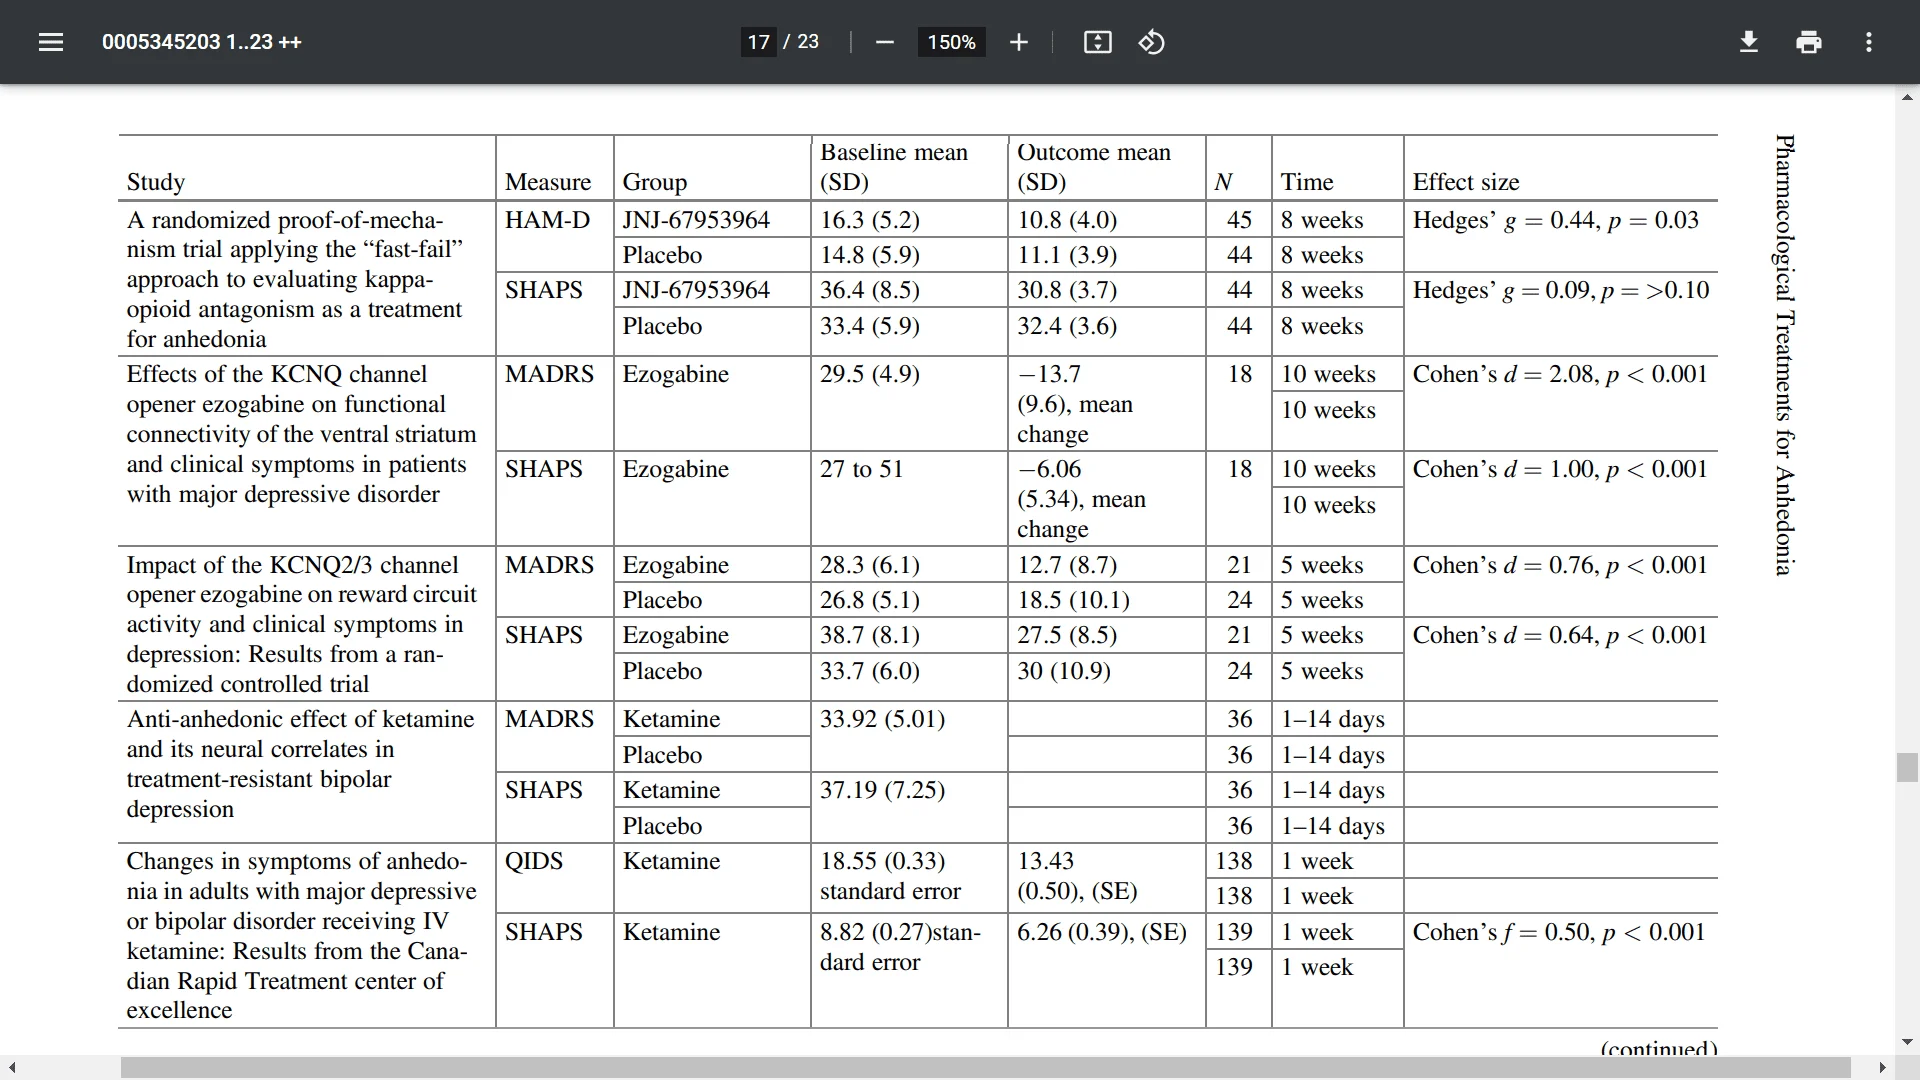Click the vertical scrollbar thumb
Screen dimensions: 1920x1080
click(x=1907, y=767)
